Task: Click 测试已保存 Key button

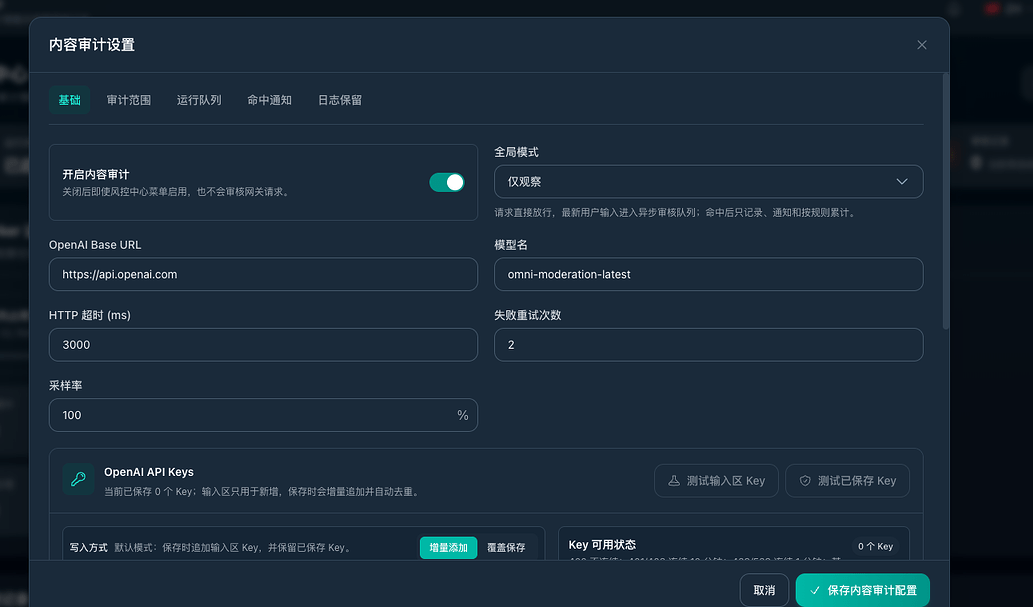Action: point(847,481)
